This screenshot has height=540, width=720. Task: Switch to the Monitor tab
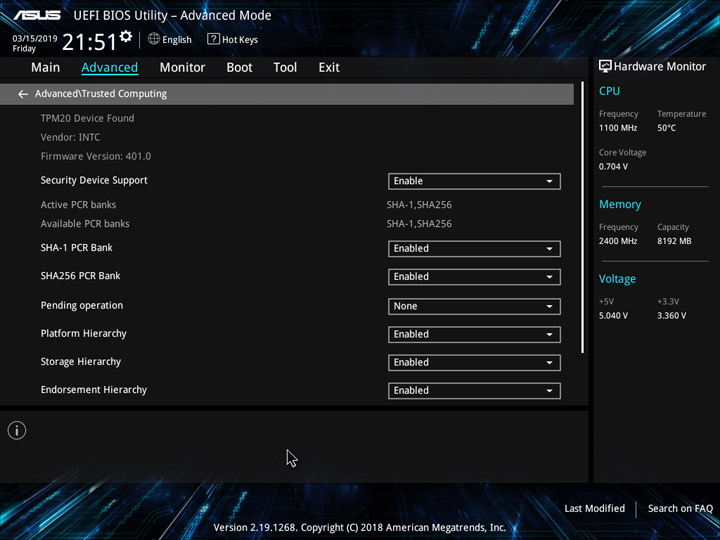(x=182, y=68)
